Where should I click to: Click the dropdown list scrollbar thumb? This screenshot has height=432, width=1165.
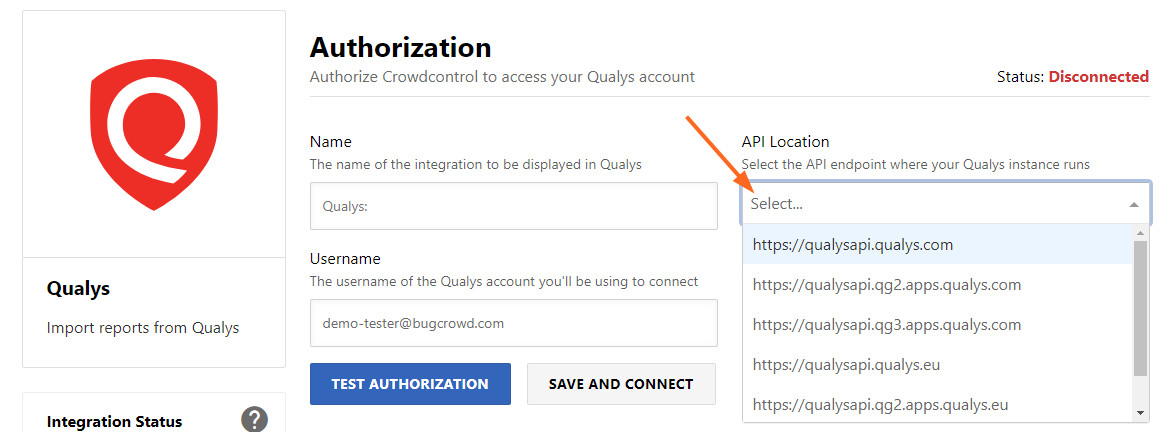tap(1140, 308)
